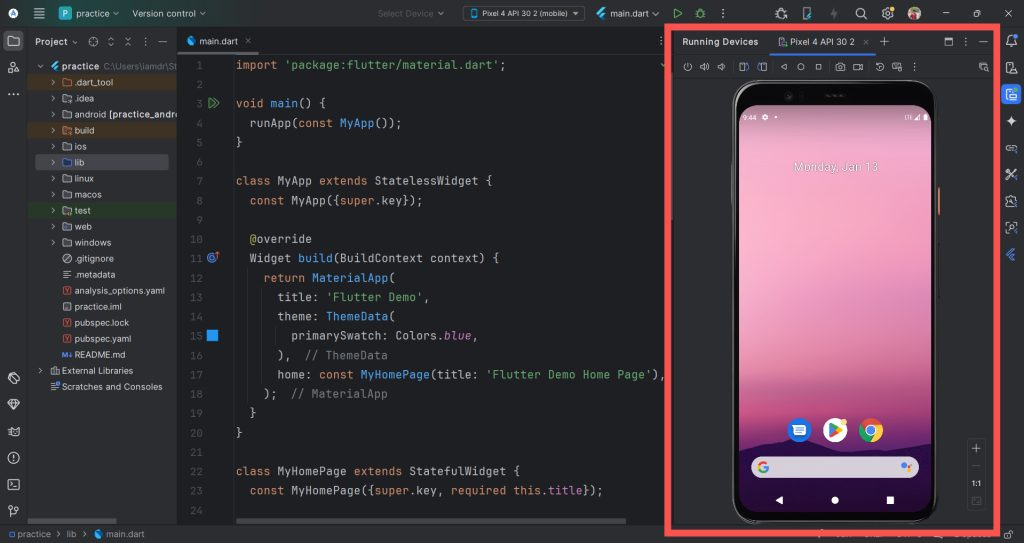
Task: Open the main menu hamburger icon
Action: (x=39, y=13)
